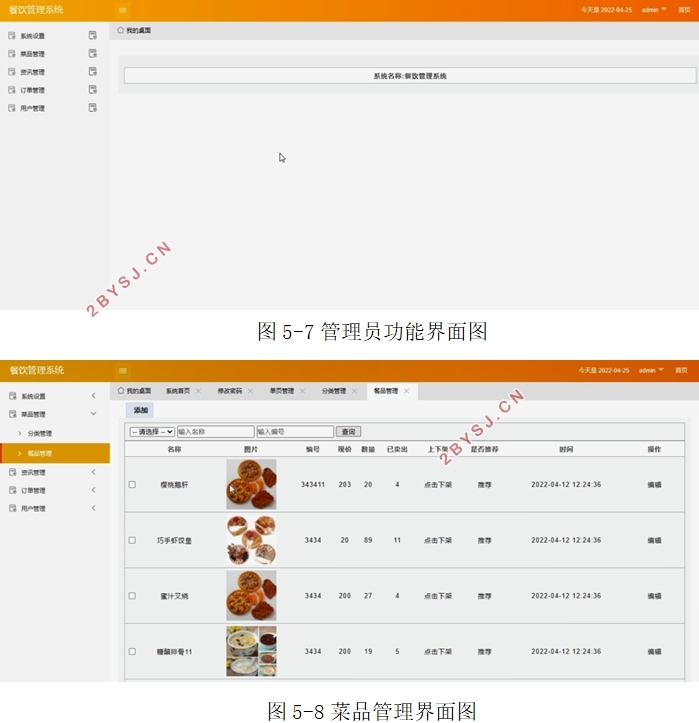
Task: Close the 分类管理 tab
Action: [x=354, y=391]
